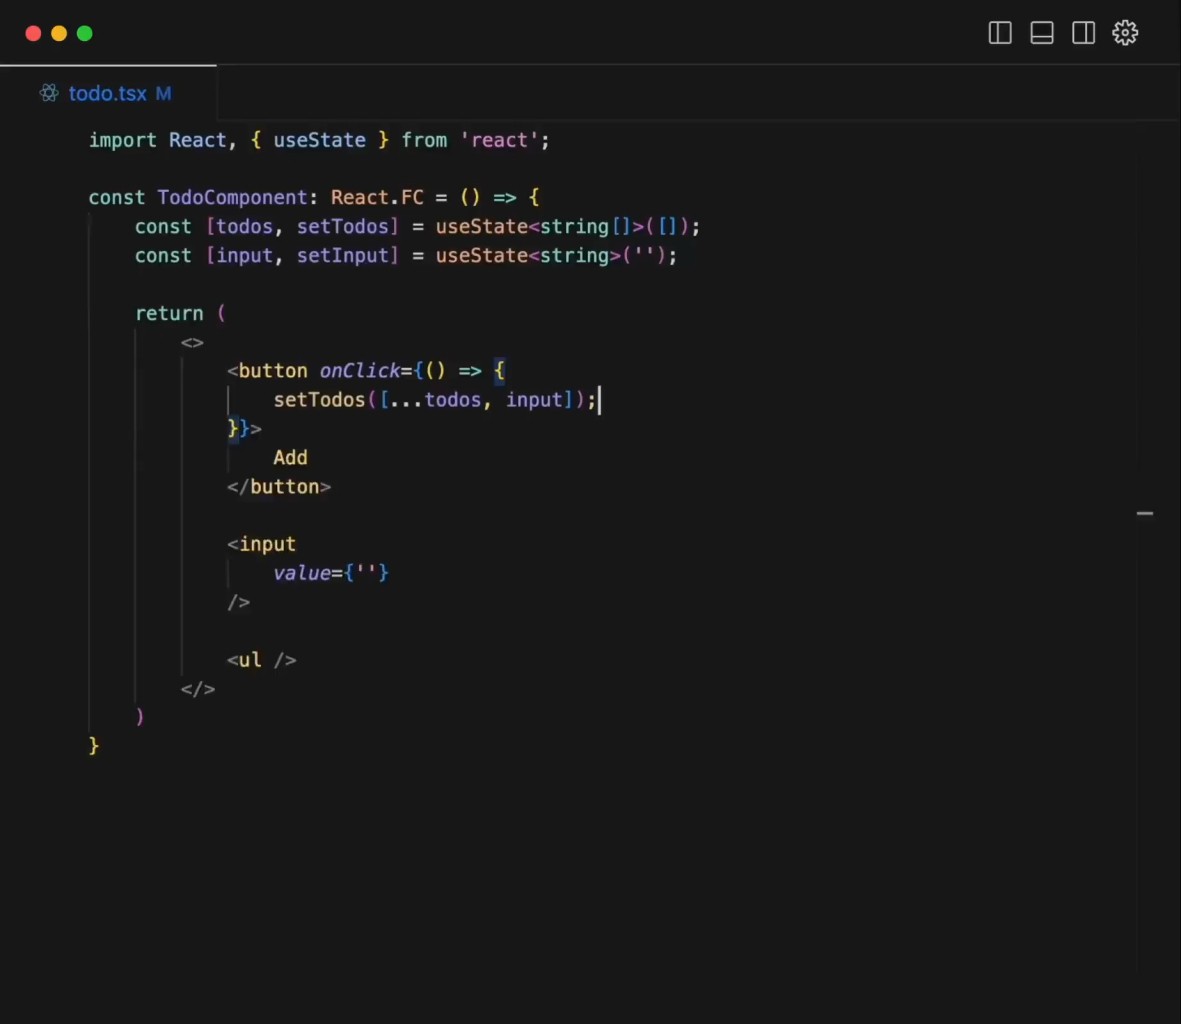The image size is (1181, 1024).
Task: Switch to the todo.tsx tab
Action: point(110,93)
